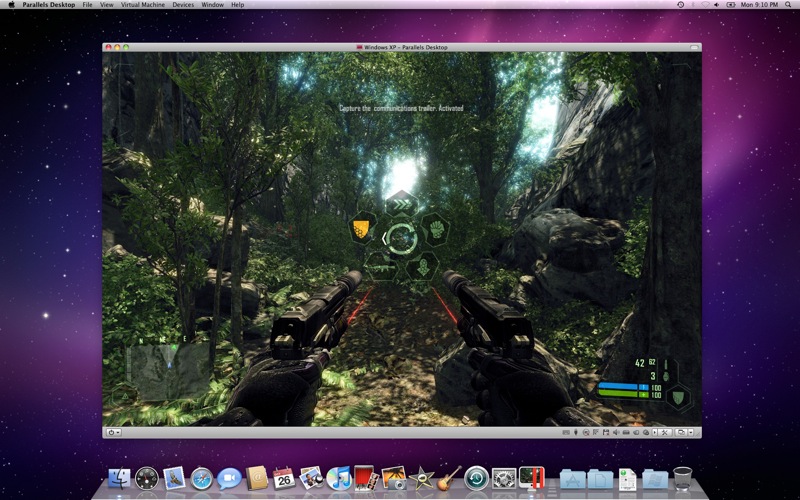Open Parallels Desktop from the Dock
The image size is (800, 500).
[x=531, y=479]
